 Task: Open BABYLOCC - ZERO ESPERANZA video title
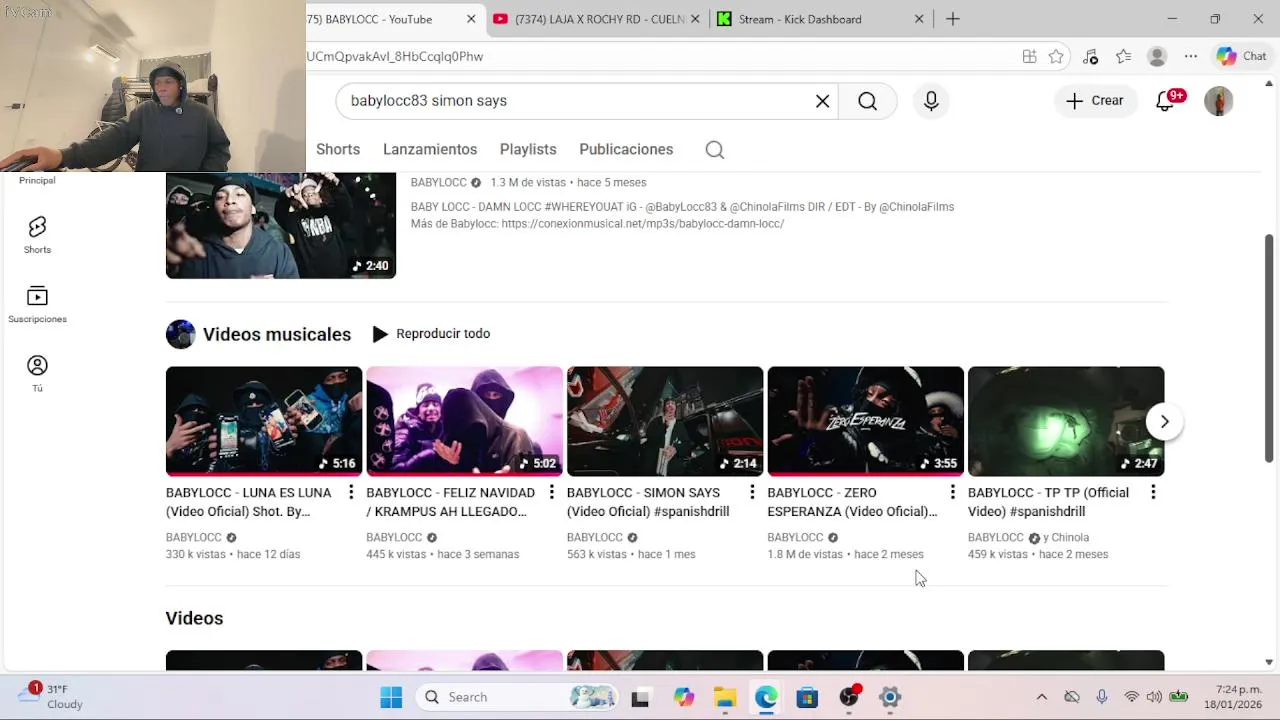tap(852, 502)
